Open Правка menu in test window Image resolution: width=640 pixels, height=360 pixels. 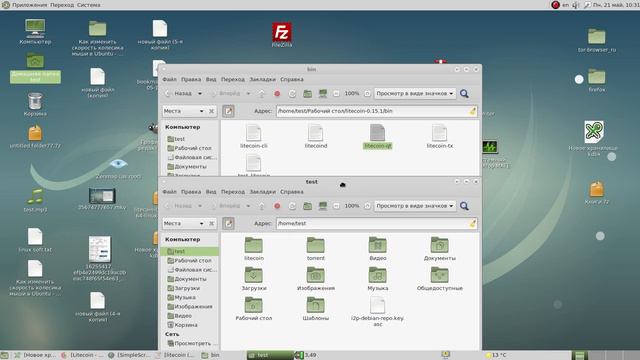(x=191, y=191)
